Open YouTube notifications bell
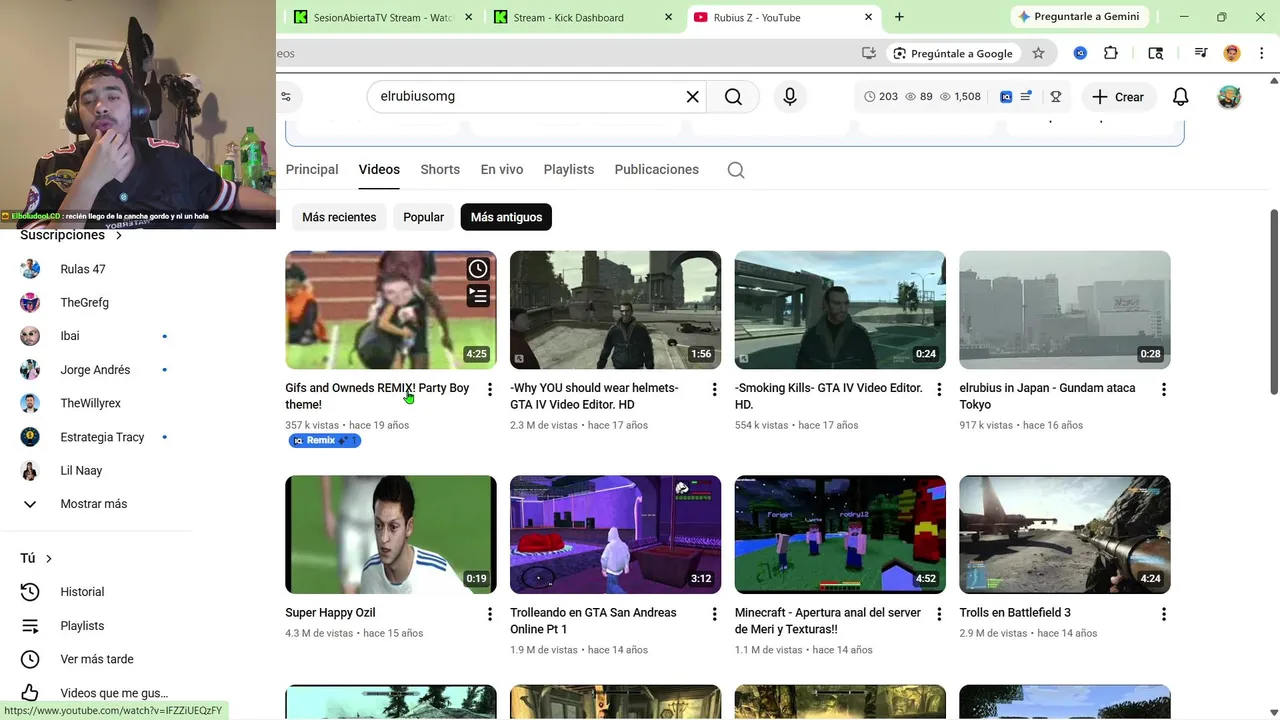The width and height of the screenshot is (1280, 720). pyautogui.click(x=1180, y=97)
